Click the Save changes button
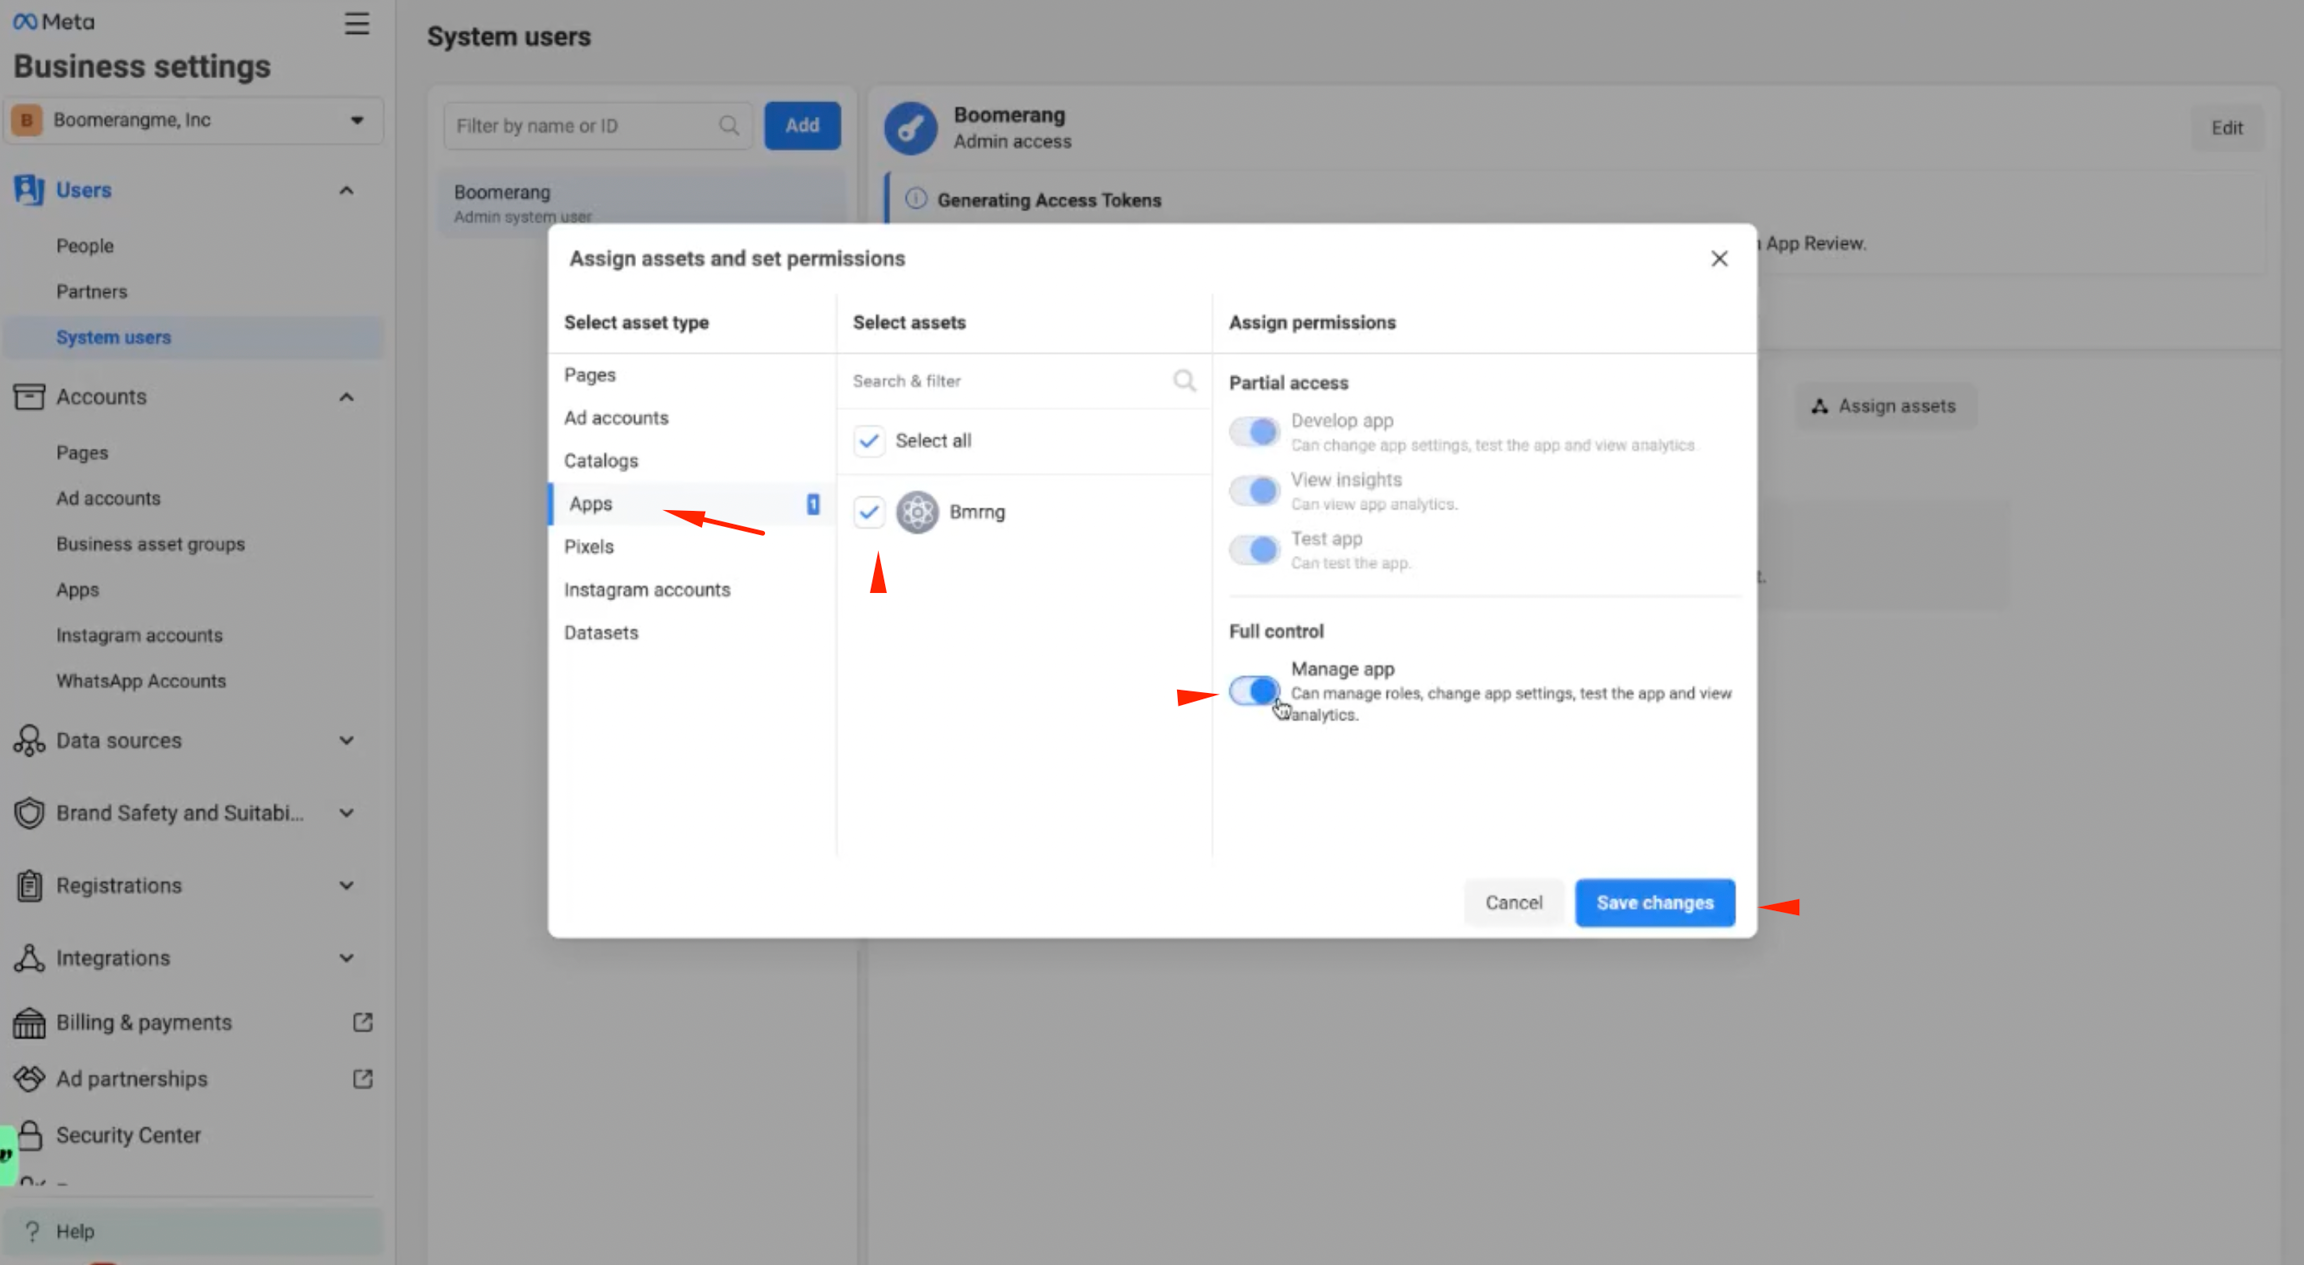The image size is (2304, 1265). (x=1654, y=903)
